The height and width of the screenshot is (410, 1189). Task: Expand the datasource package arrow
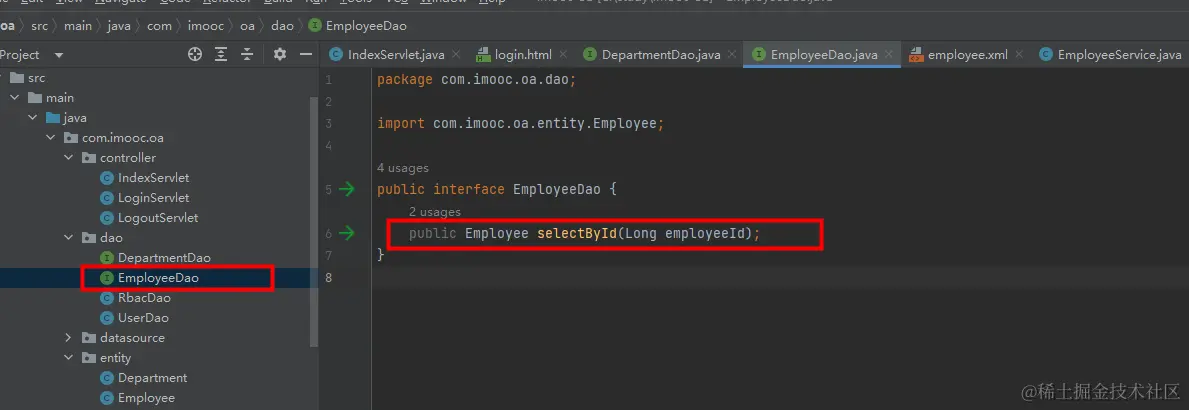click(x=68, y=338)
